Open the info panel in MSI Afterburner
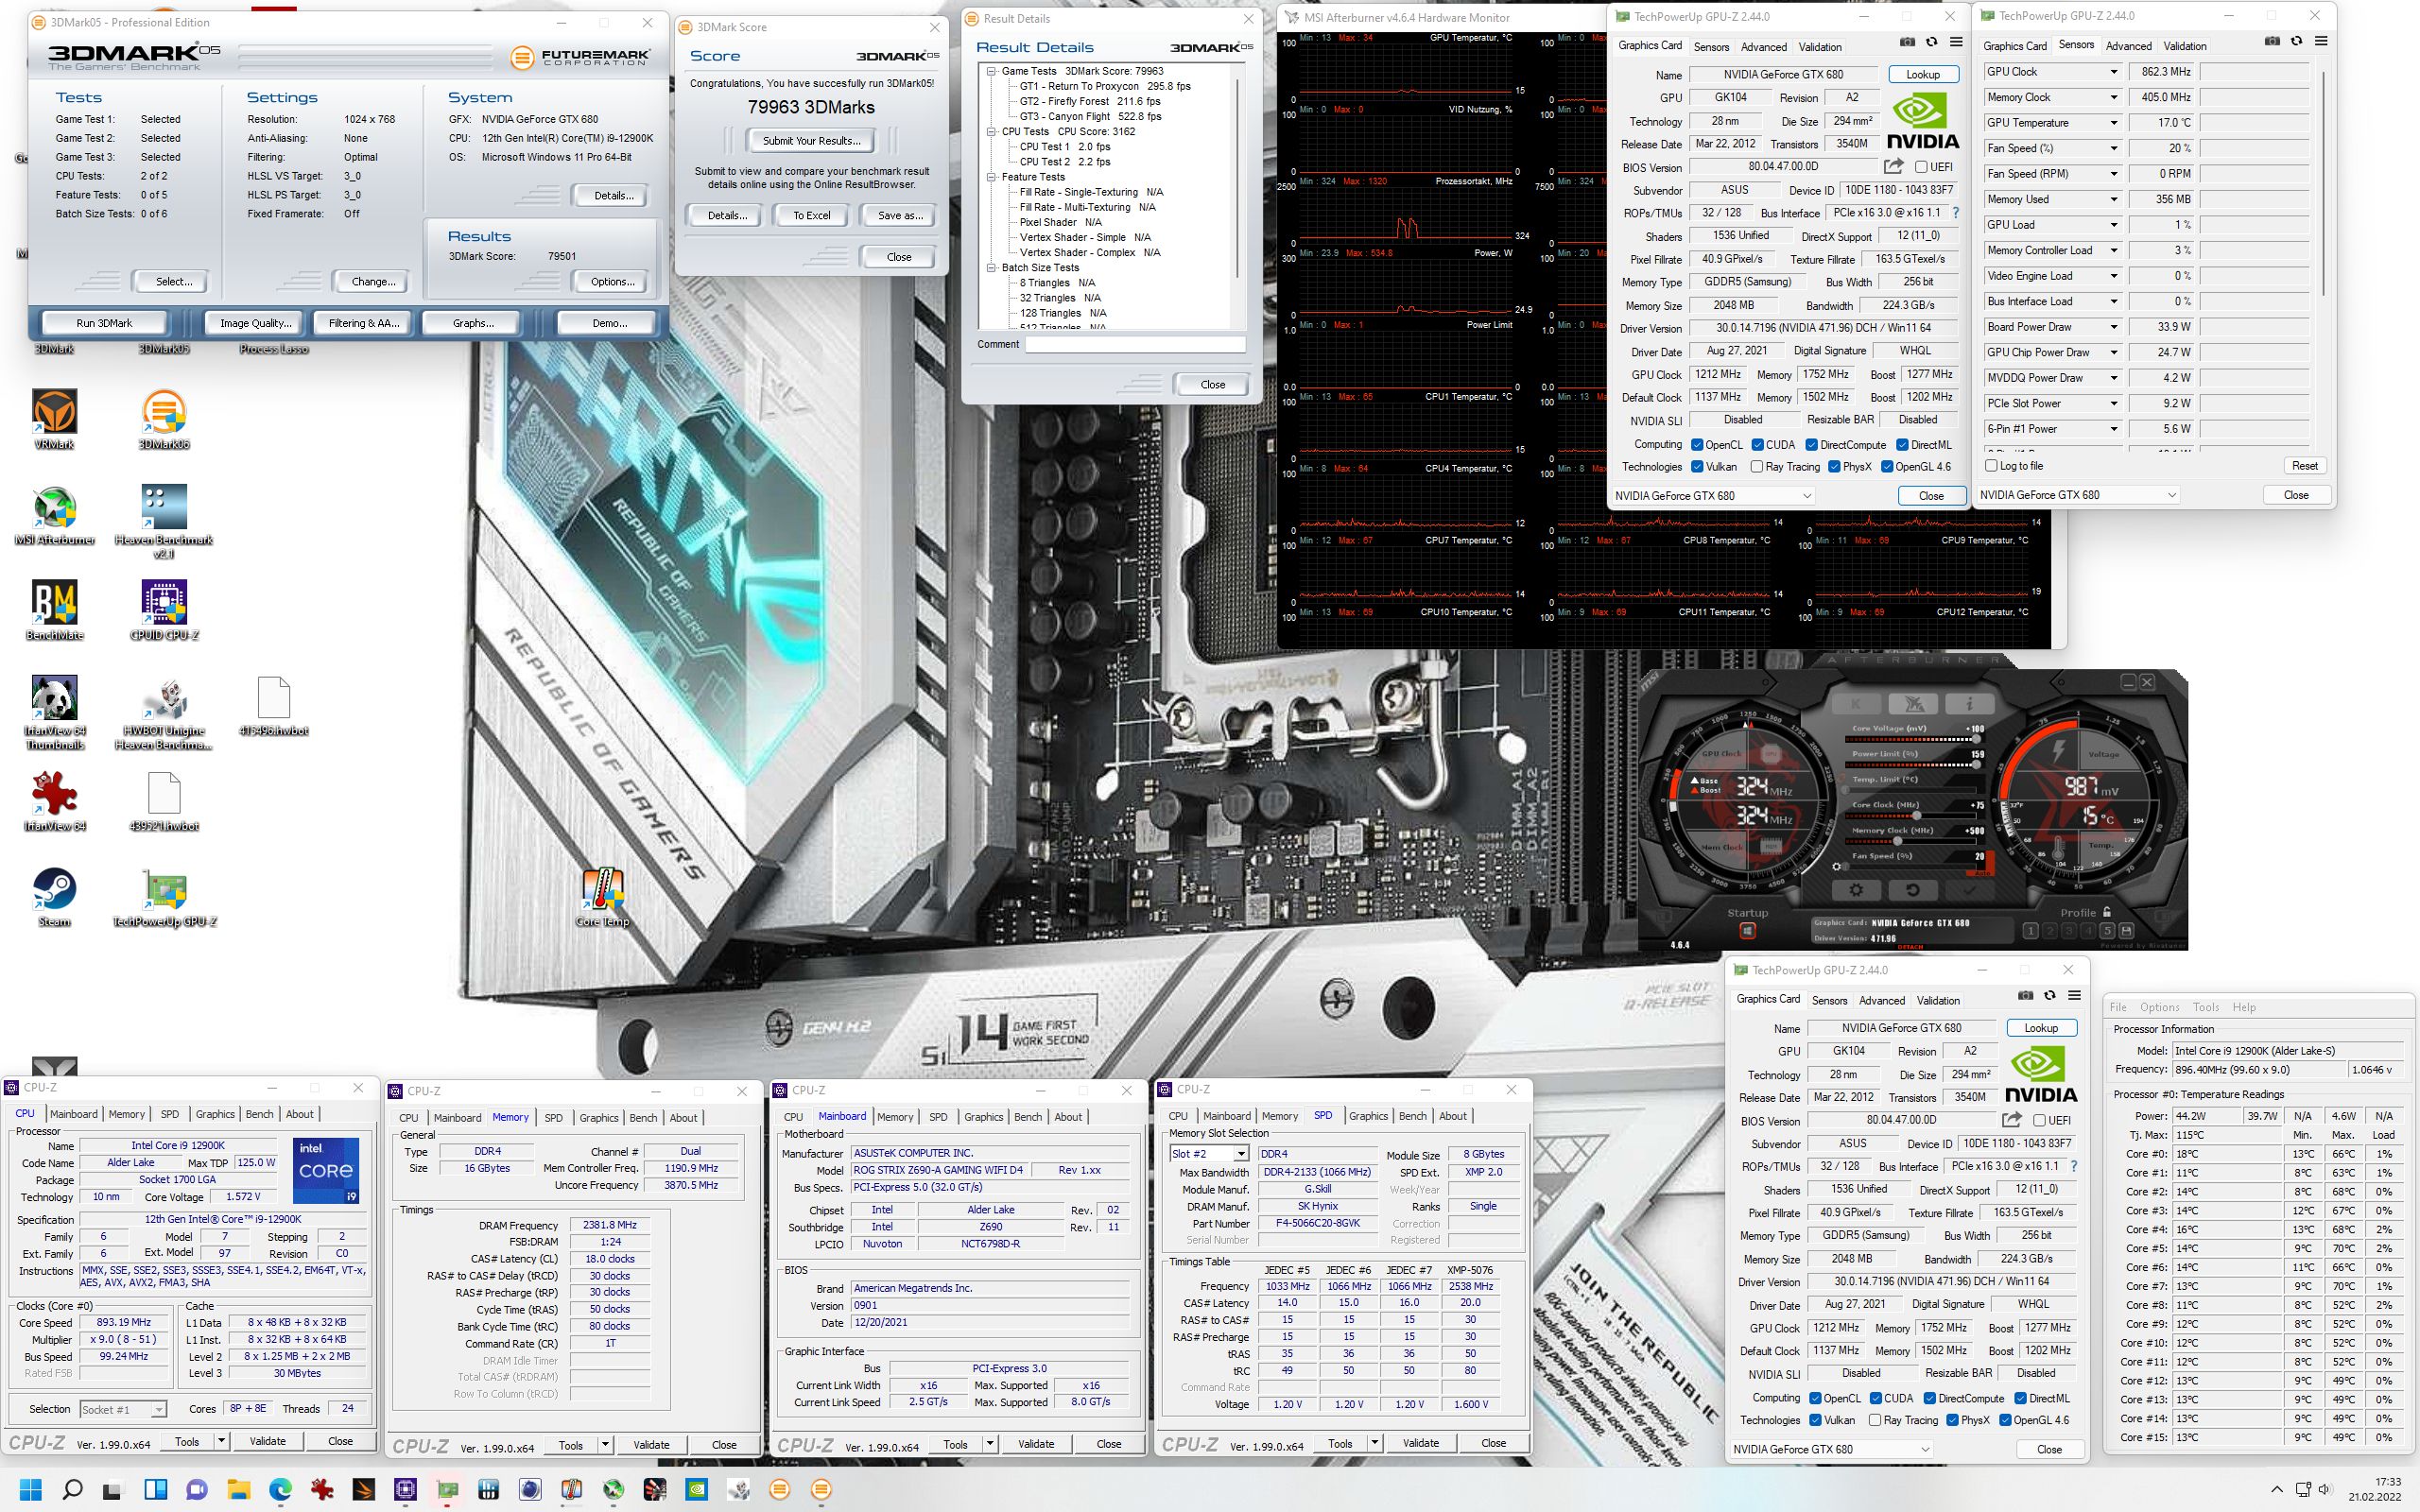The width and height of the screenshot is (2420, 1512). coord(1969,704)
